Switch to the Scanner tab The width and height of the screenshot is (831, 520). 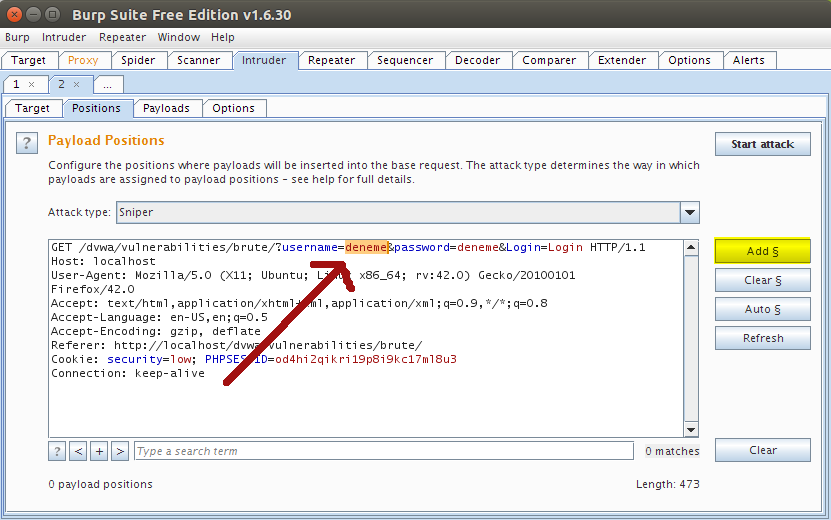(199, 60)
